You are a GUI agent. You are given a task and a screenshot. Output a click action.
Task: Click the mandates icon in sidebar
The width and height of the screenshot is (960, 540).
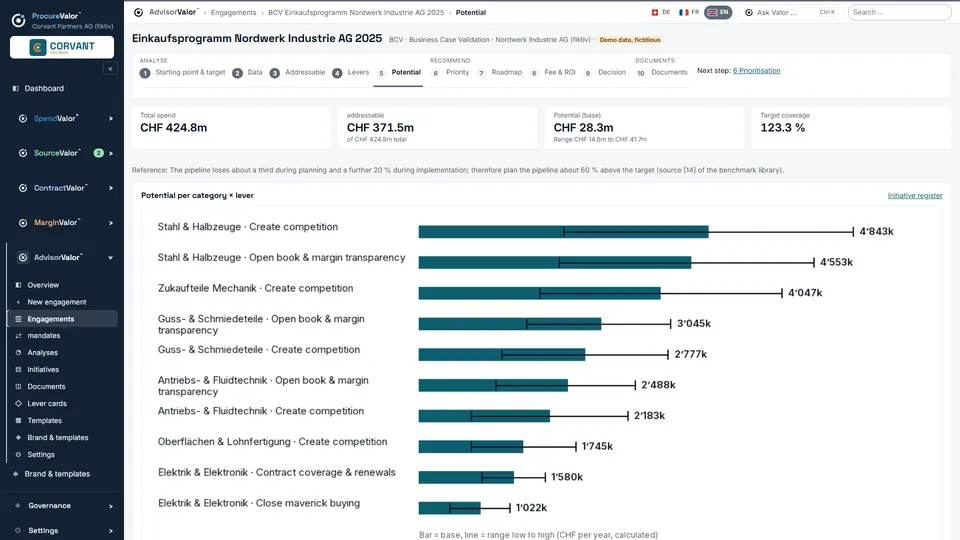click(18, 336)
